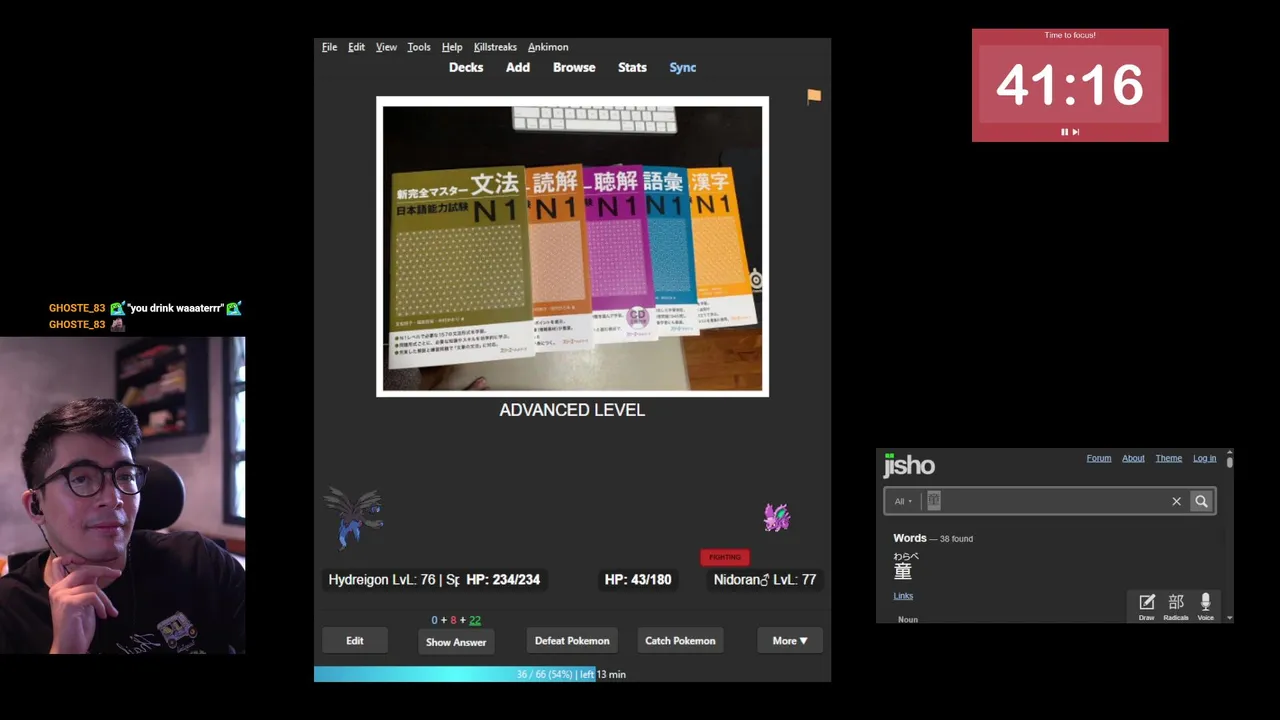Open the Help menu

click(x=452, y=47)
